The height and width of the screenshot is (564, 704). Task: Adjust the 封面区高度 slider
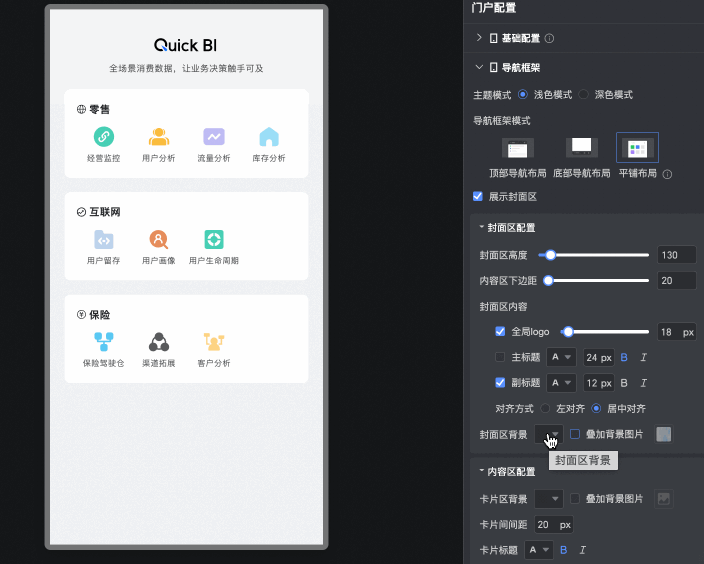[550, 255]
